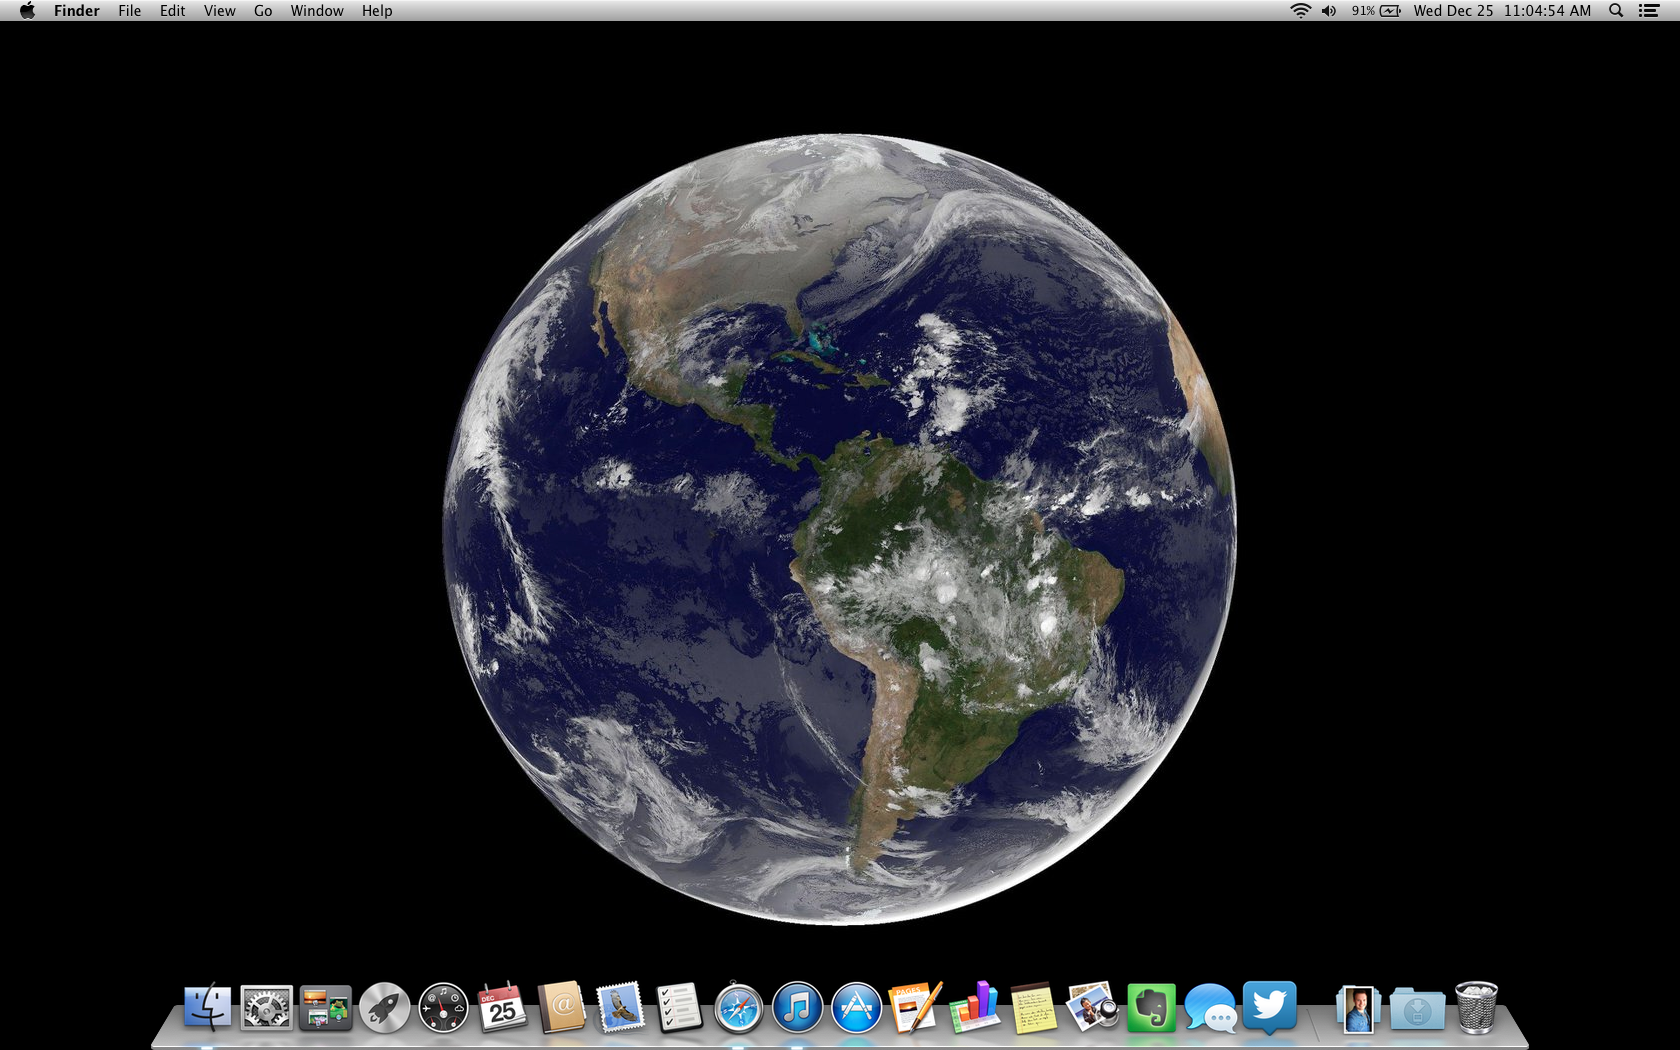Open the Go menu
The width and height of the screenshot is (1680, 1050).
point(263,11)
